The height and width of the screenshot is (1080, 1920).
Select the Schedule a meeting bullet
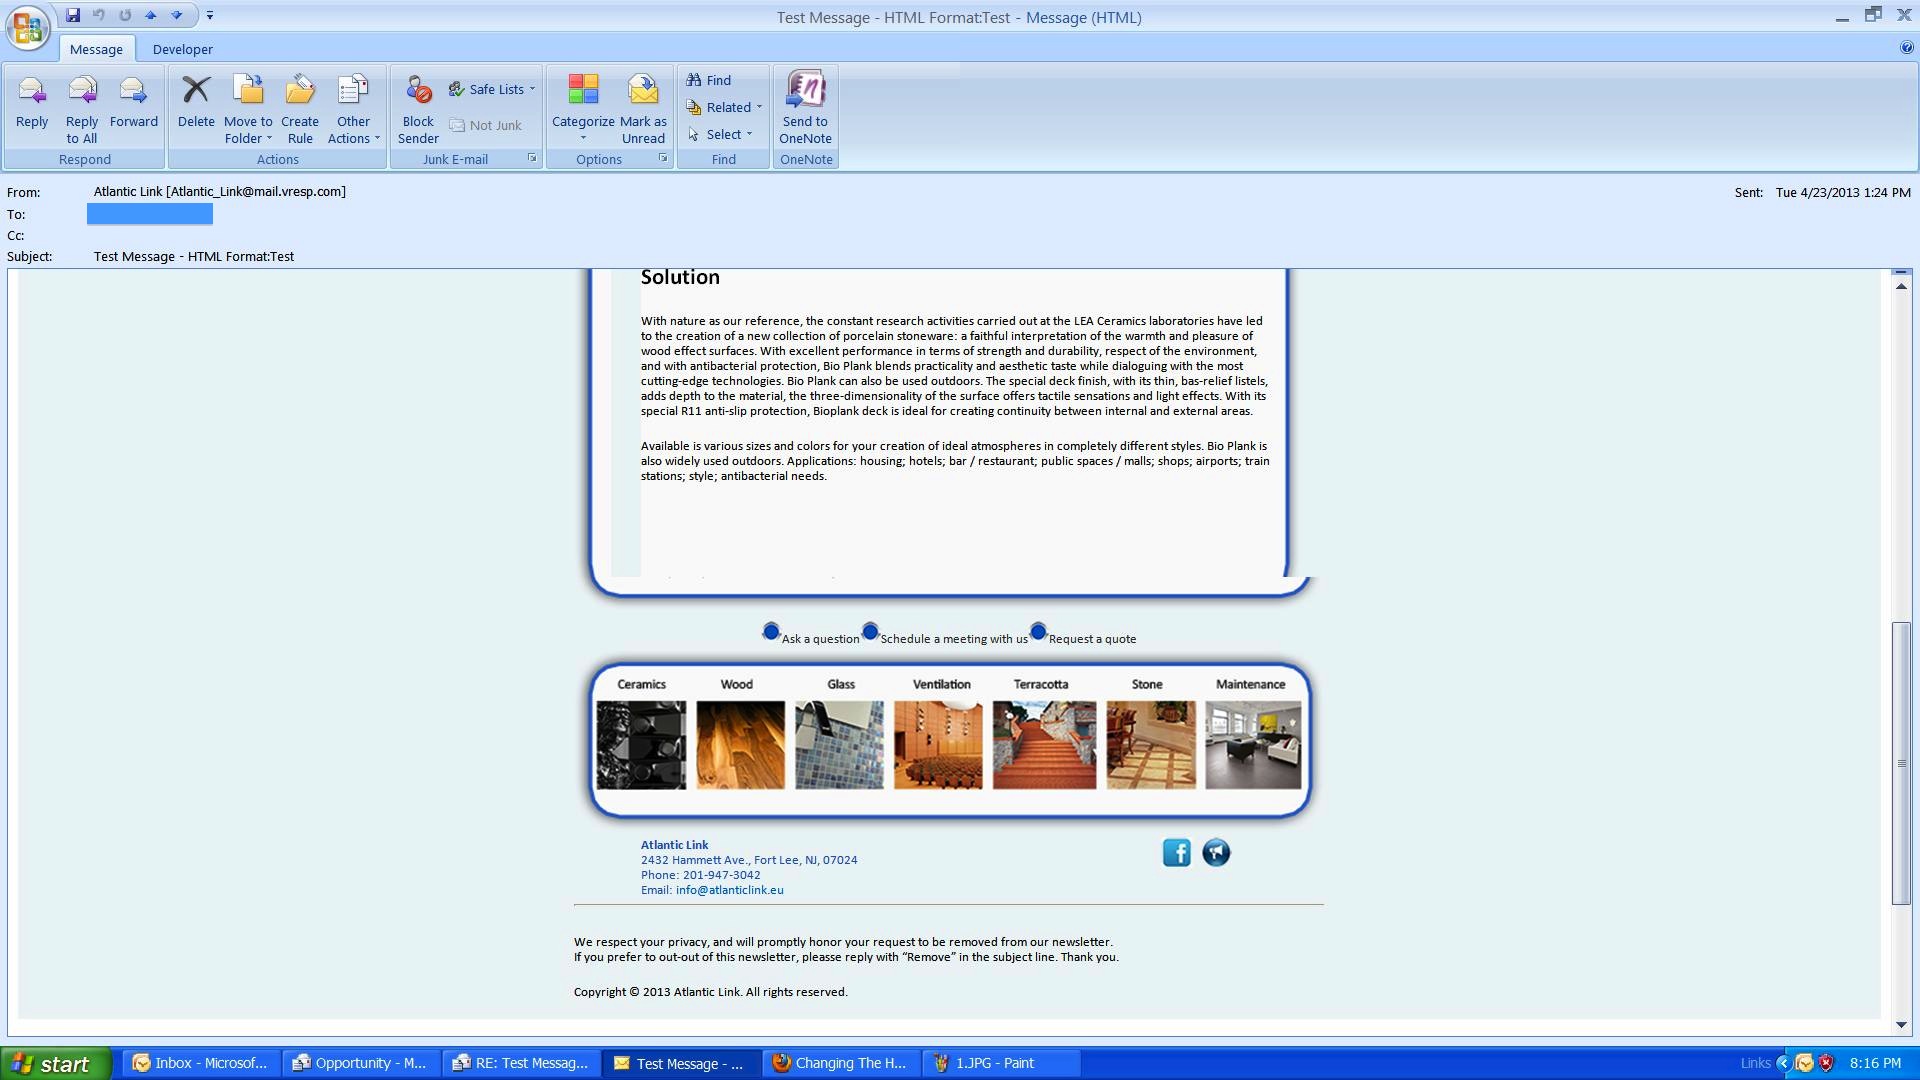click(x=870, y=632)
